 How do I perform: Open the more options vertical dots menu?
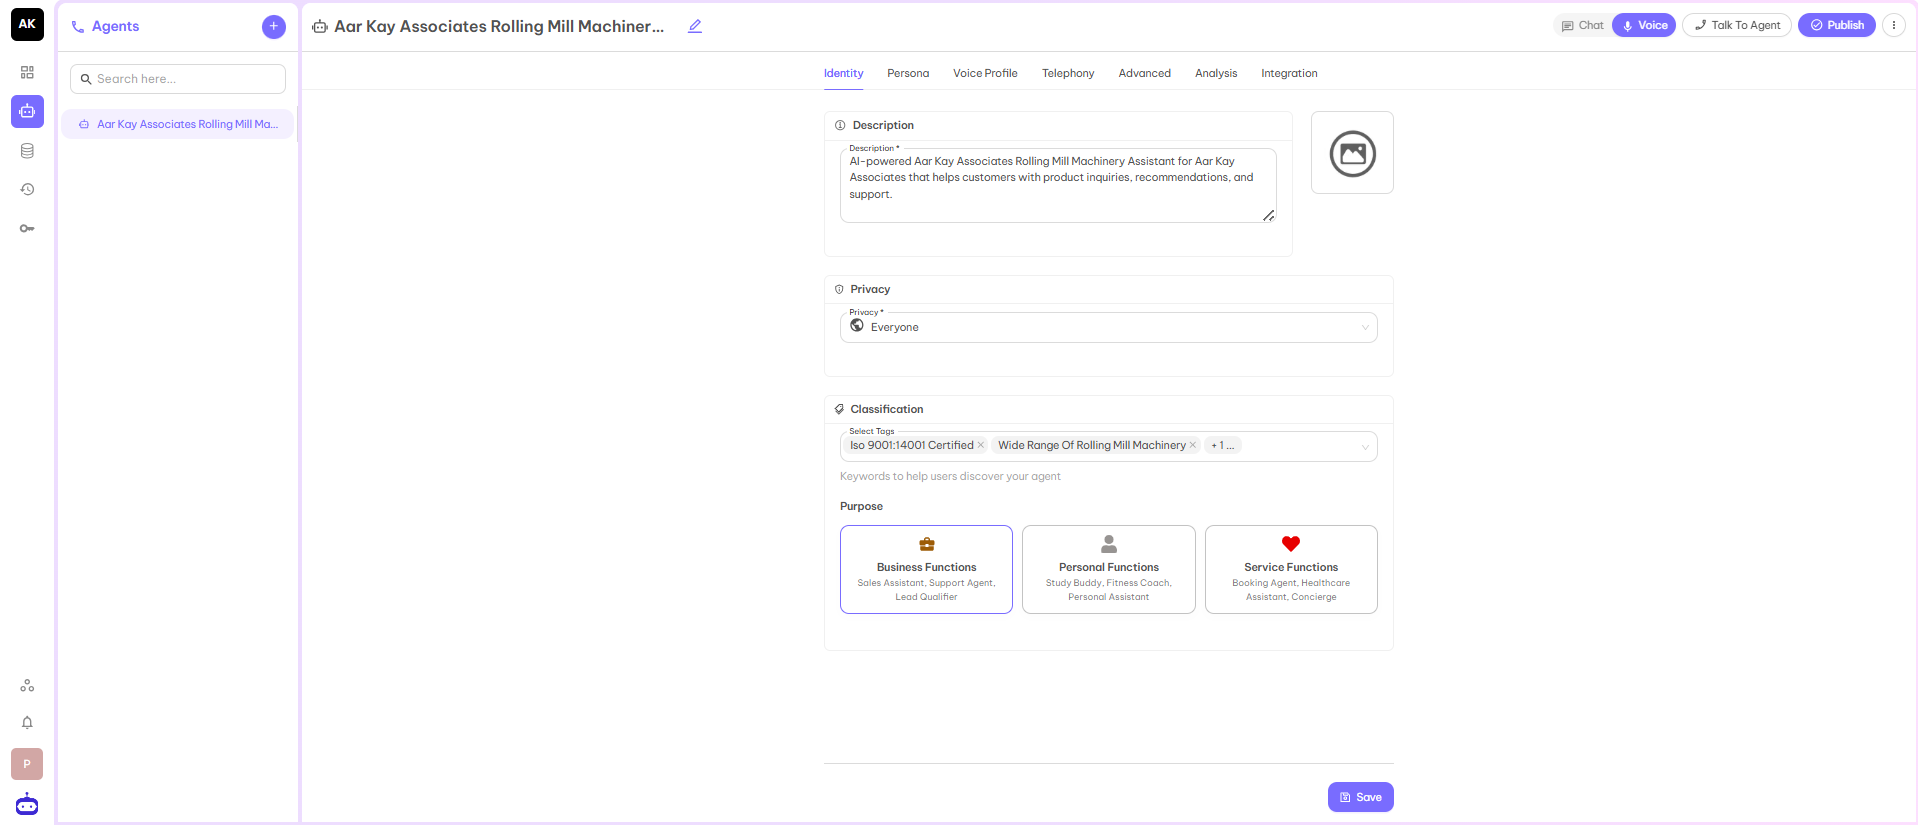click(1894, 26)
